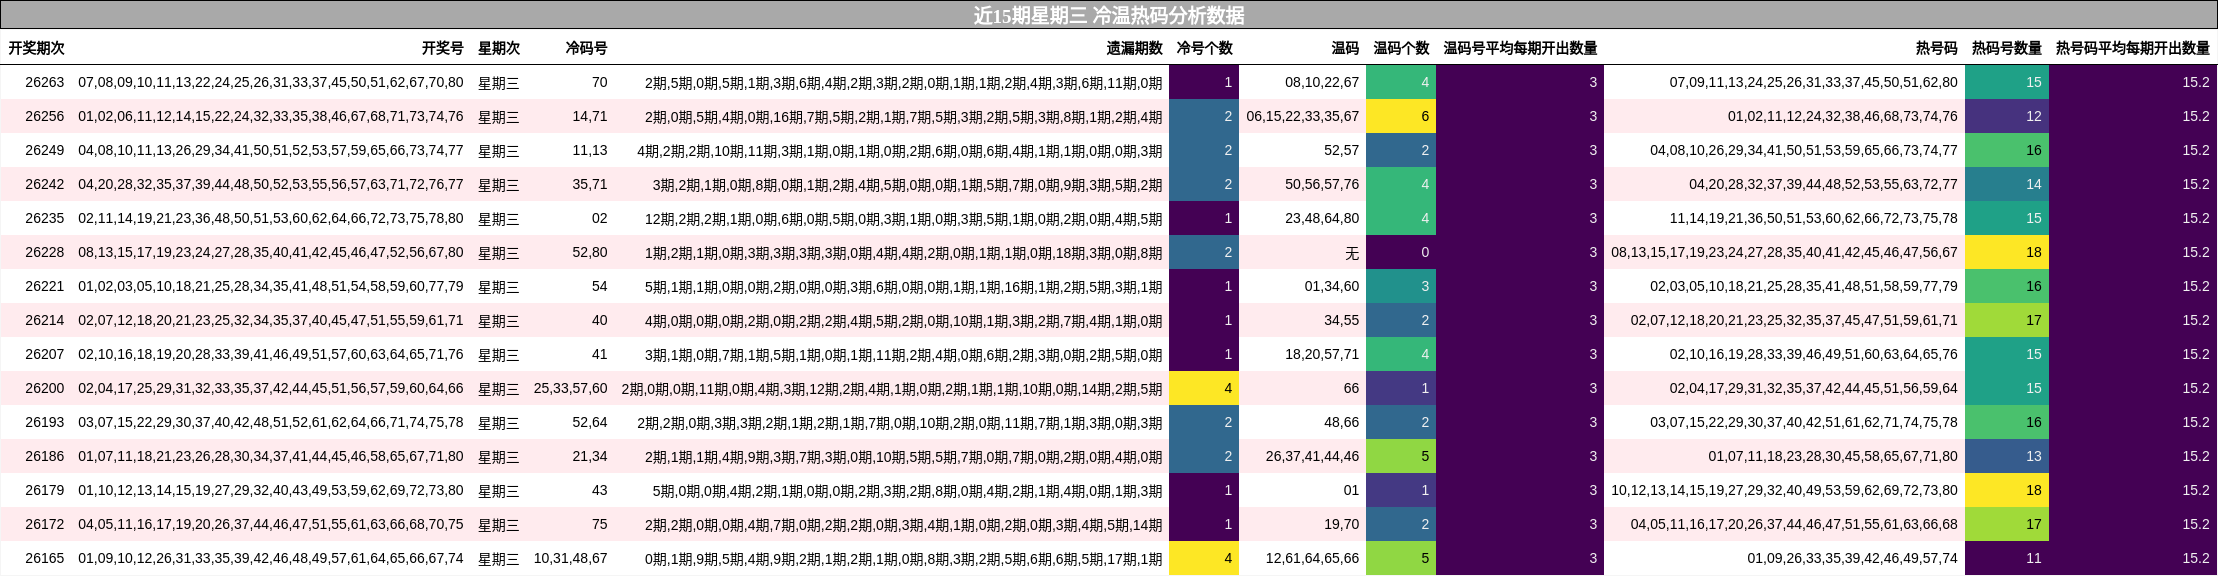Select period number 26179
Screen dimensions: 2218x576
45,490
